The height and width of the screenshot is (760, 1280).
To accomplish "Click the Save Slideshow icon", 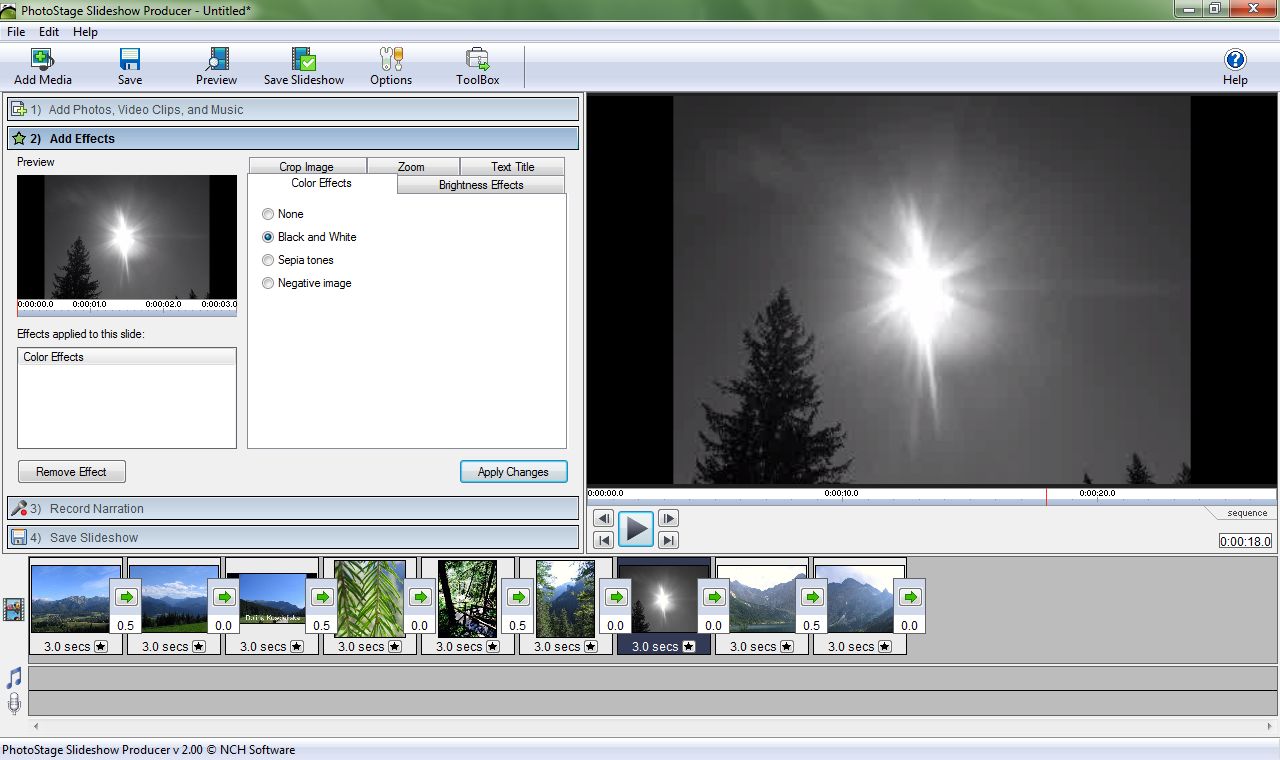I will point(304,60).
